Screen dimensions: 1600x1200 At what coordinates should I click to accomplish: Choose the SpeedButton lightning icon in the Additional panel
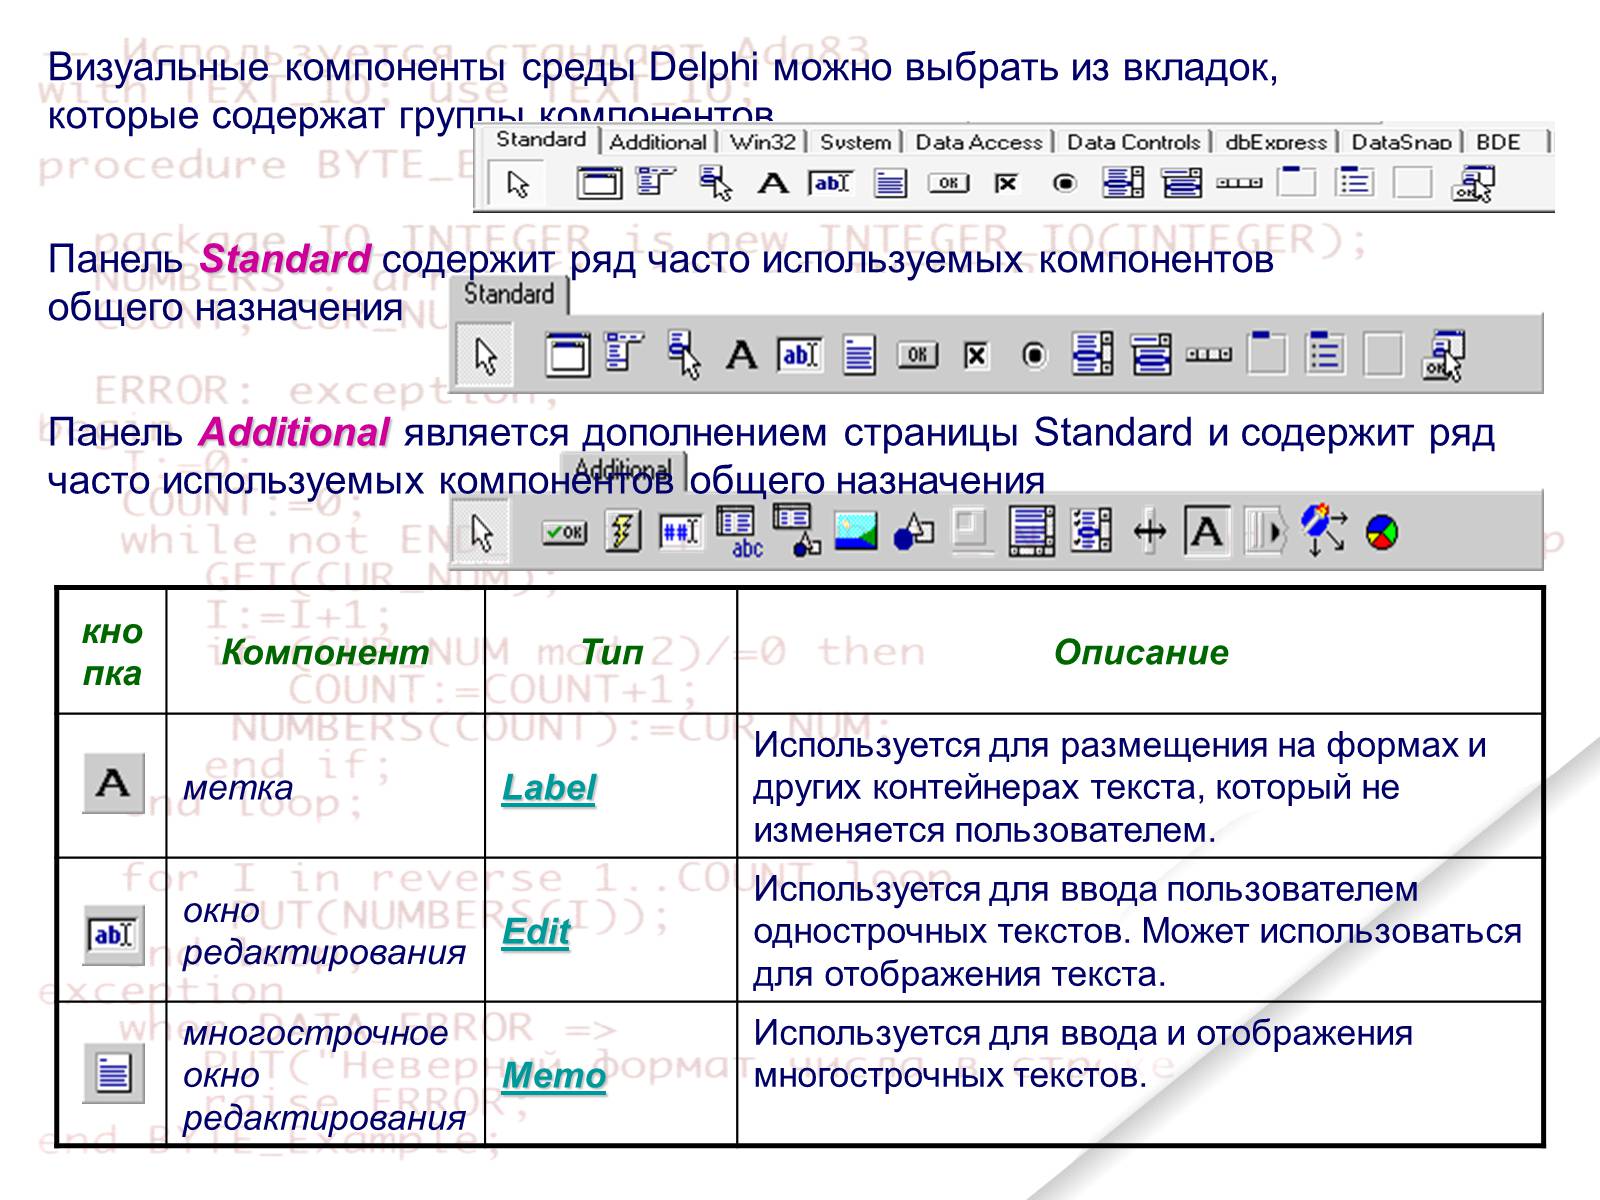coord(623,531)
